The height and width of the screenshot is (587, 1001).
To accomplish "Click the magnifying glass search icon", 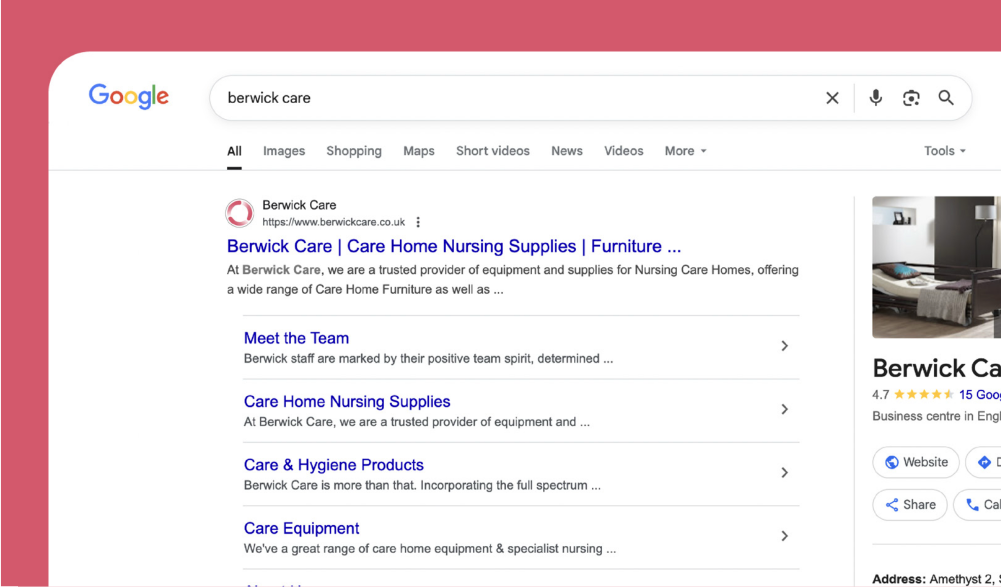I will point(945,98).
